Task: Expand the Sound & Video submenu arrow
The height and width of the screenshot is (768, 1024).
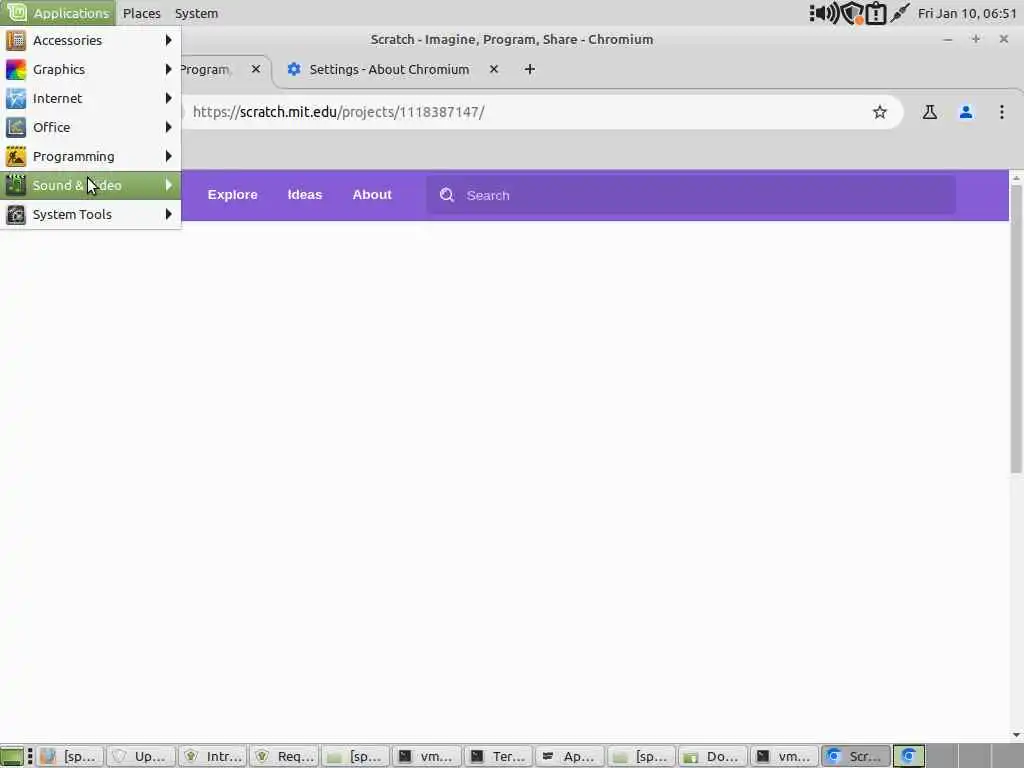Action: tap(168, 185)
